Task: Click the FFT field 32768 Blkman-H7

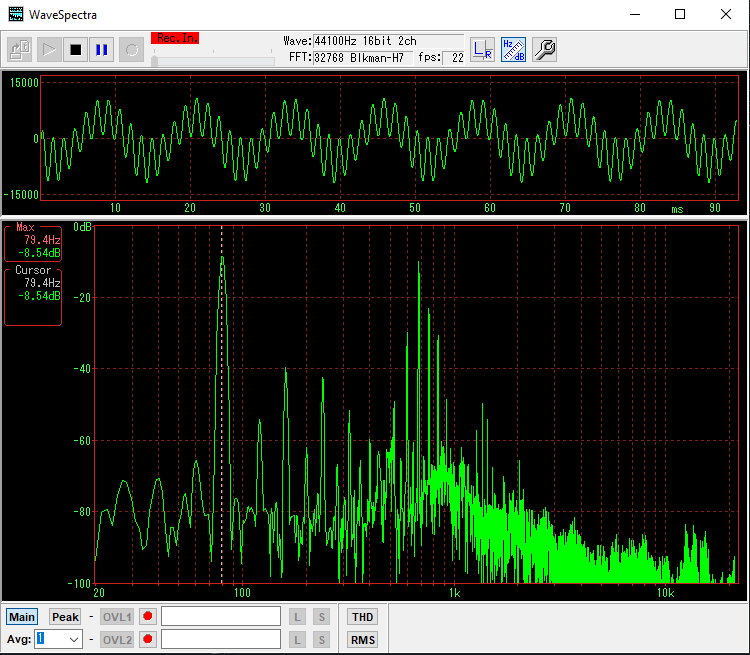Action: (x=363, y=58)
